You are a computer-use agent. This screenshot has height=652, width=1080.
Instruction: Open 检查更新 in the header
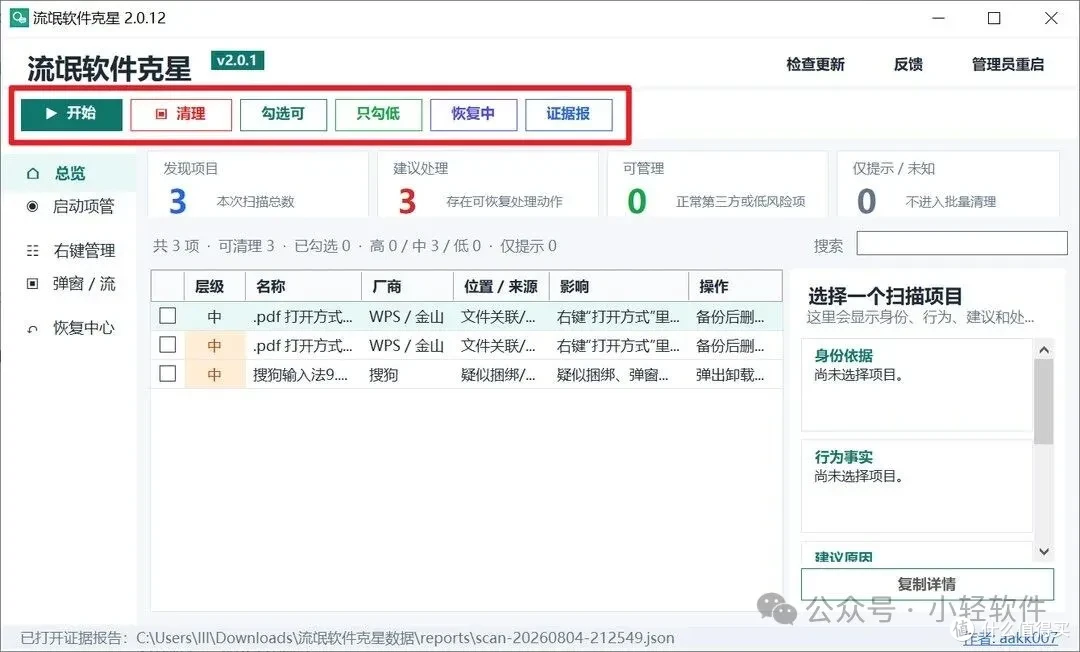tap(816, 65)
